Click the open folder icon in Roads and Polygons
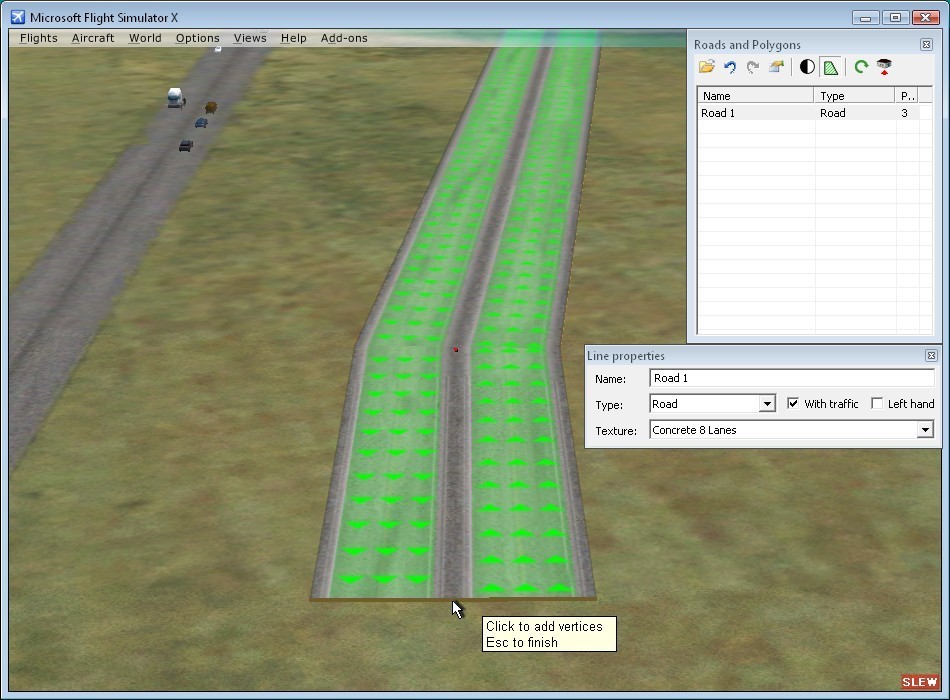The height and width of the screenshot is (700, 950). pos(707,67)
